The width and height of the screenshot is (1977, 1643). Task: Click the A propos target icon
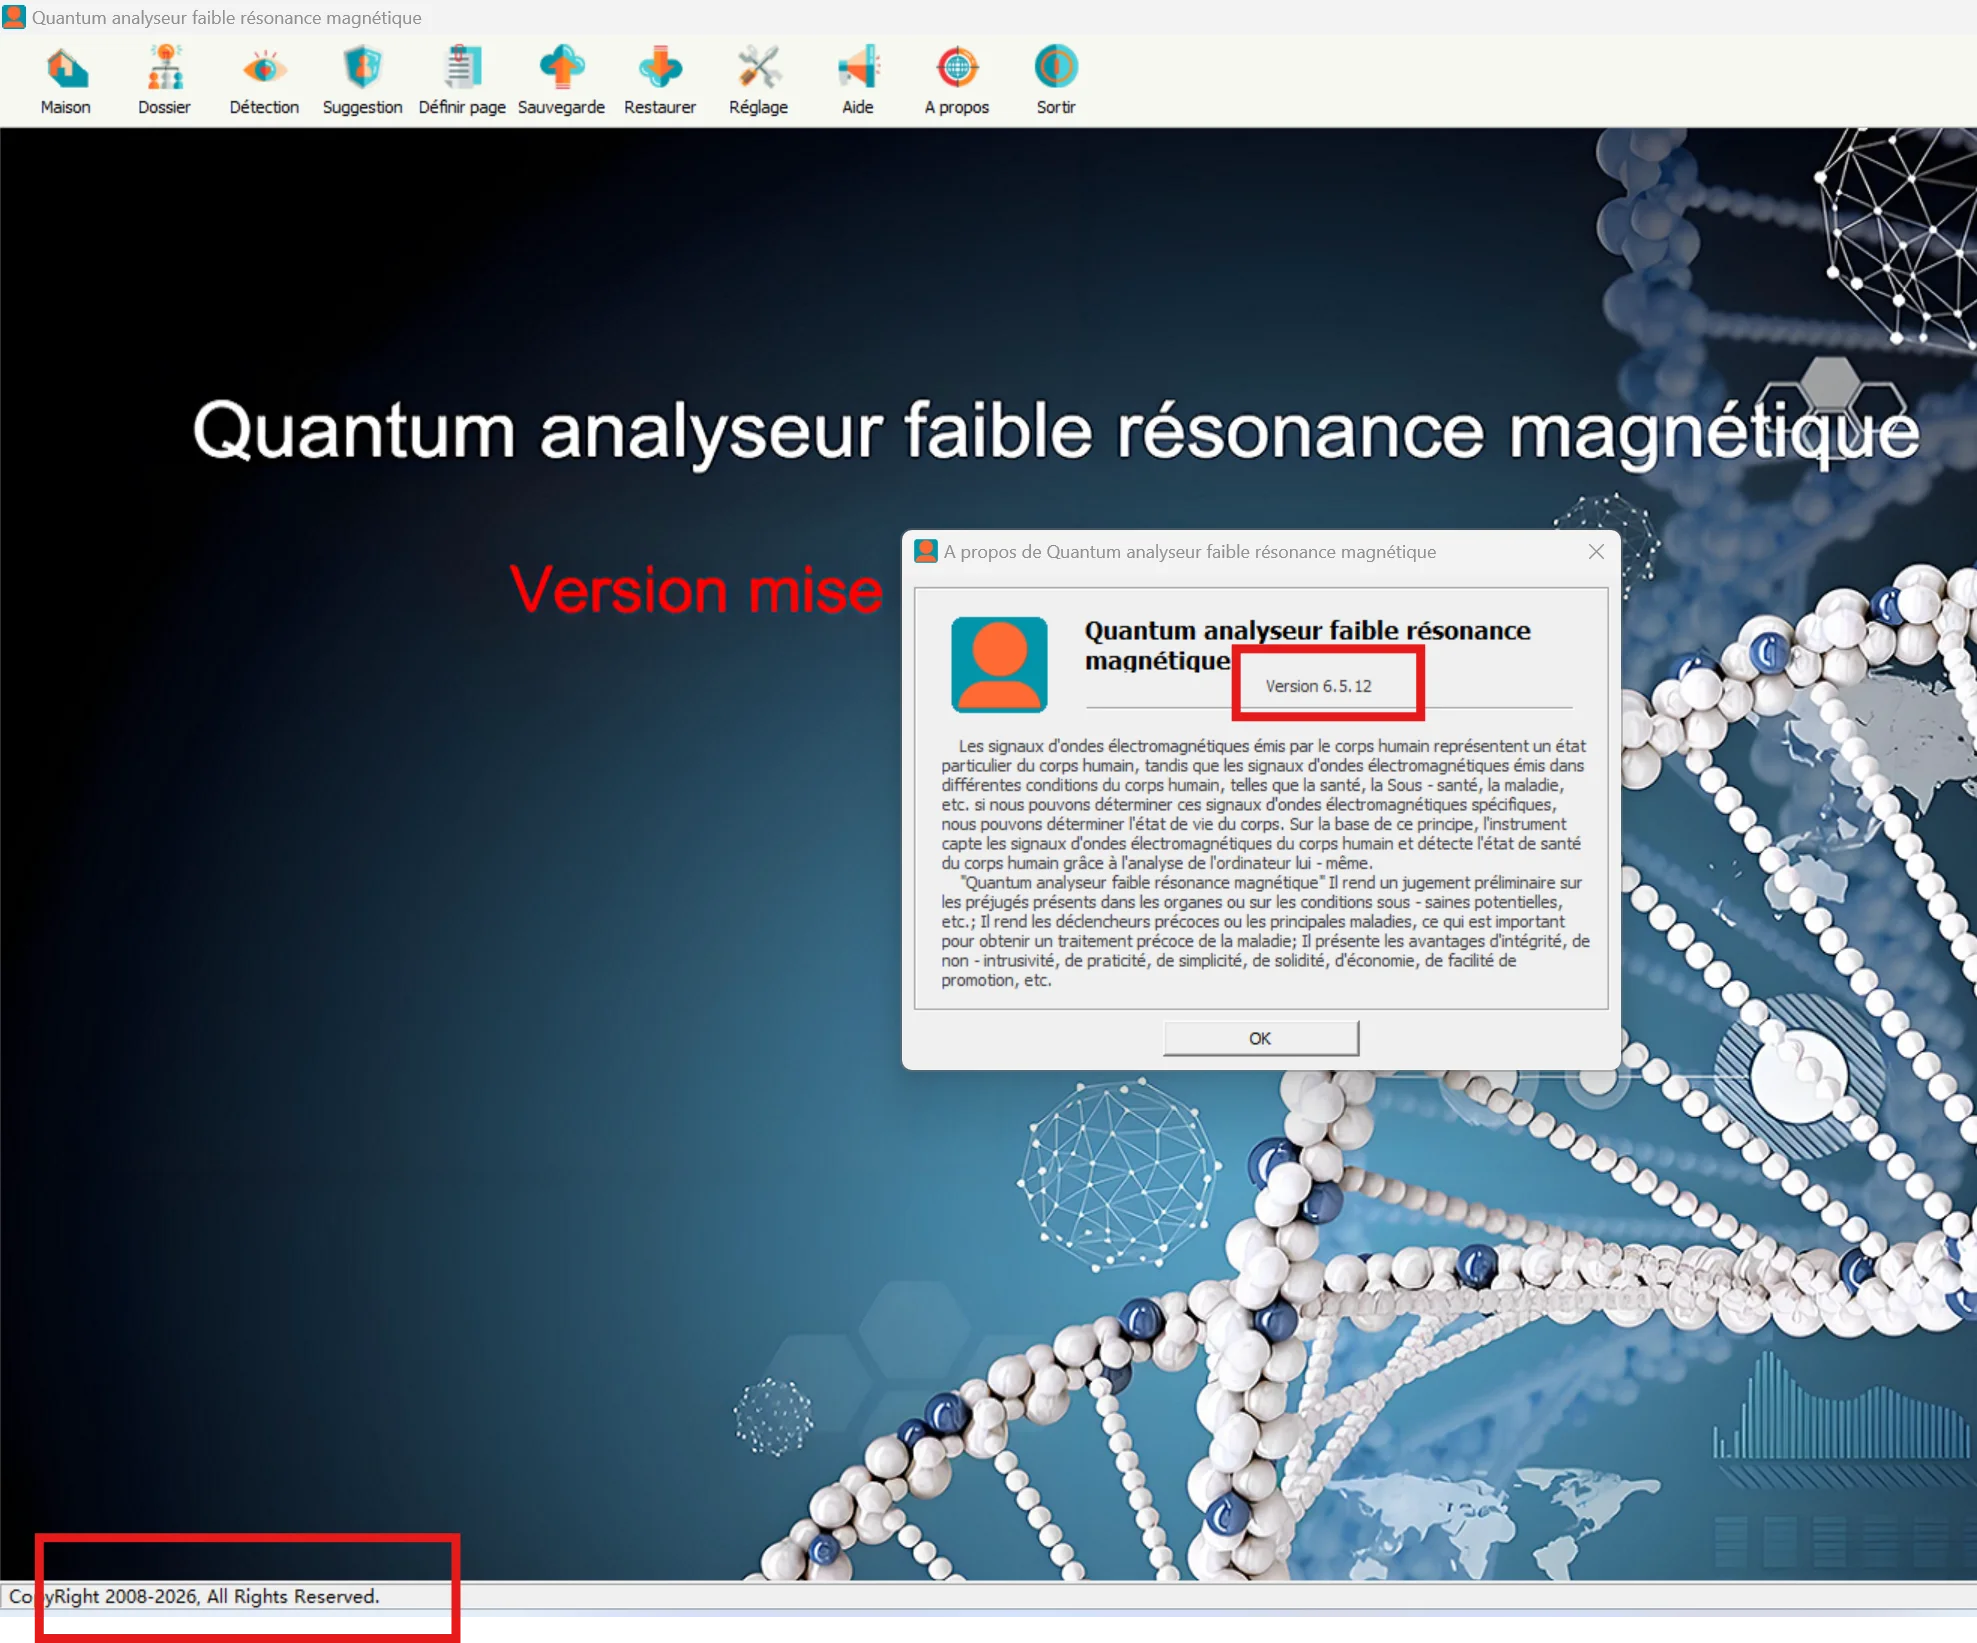[957, 69]
